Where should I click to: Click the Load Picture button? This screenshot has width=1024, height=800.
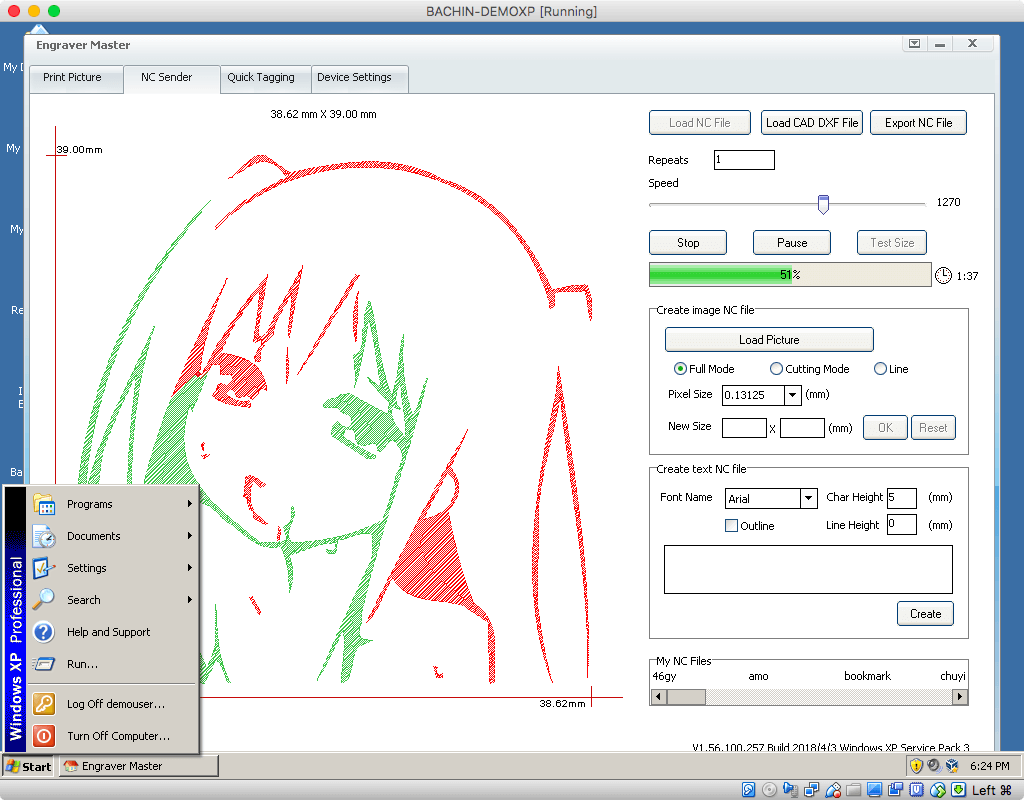tap(769, 340)
